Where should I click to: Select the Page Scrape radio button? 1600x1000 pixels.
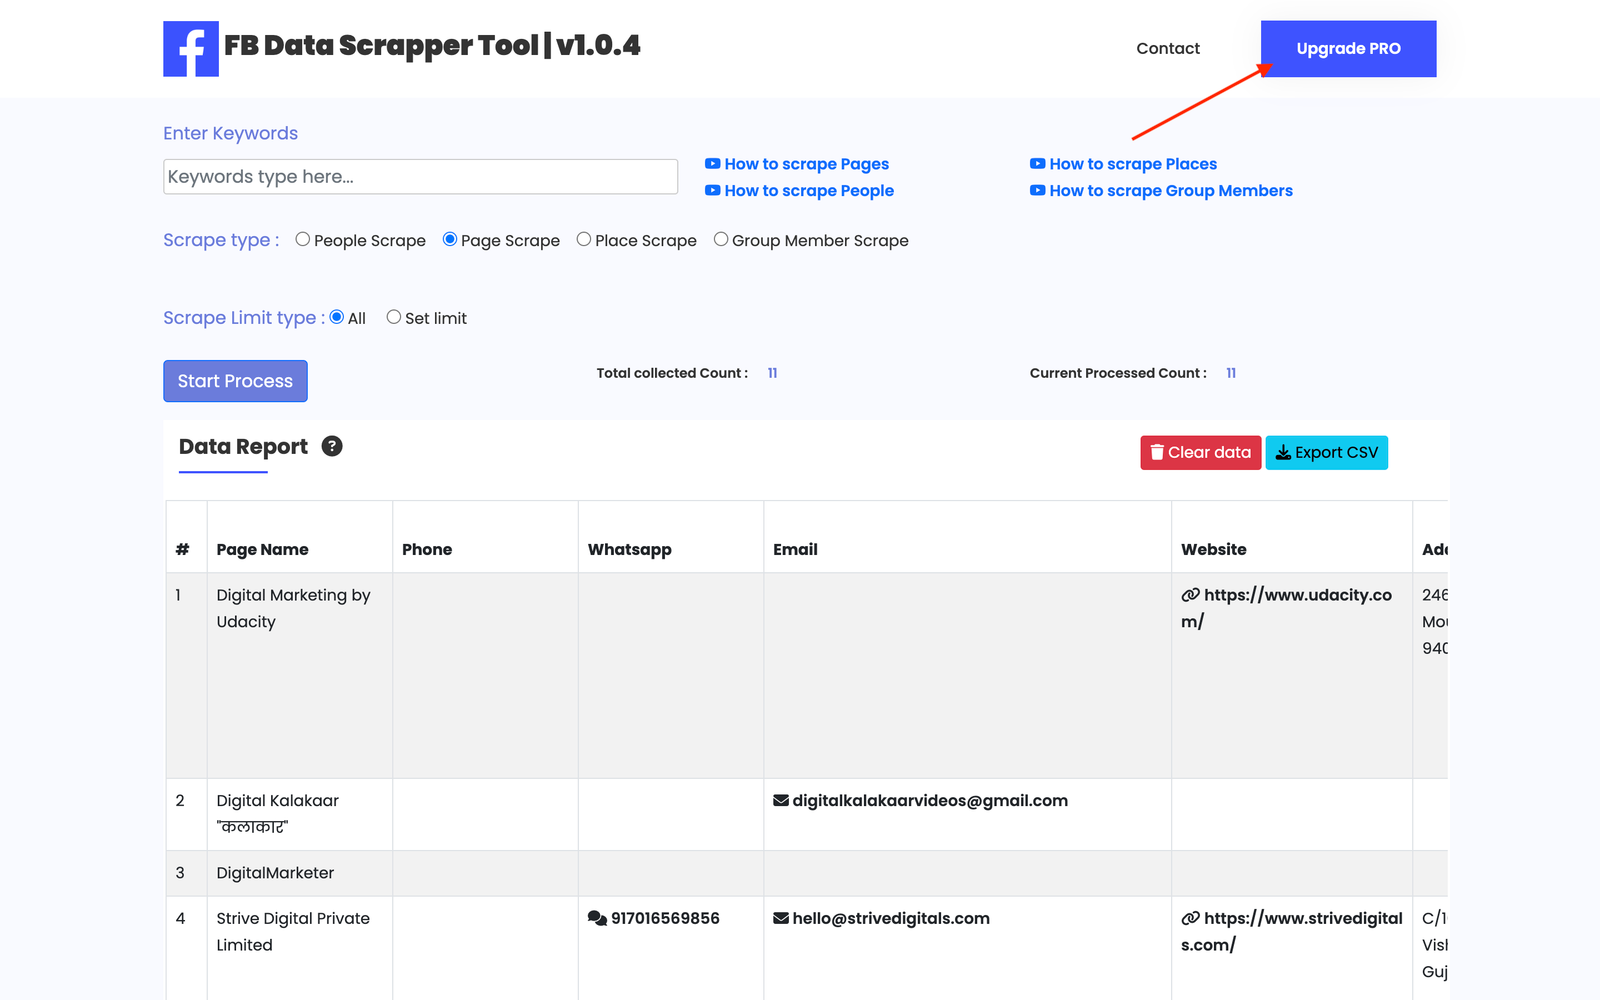pyautogui.click(x=450, y=239)
